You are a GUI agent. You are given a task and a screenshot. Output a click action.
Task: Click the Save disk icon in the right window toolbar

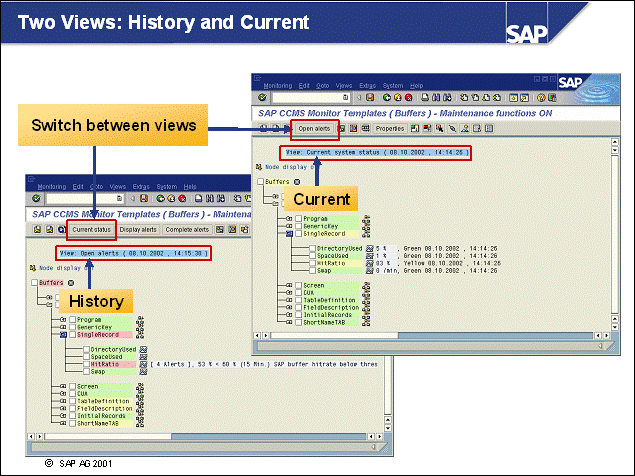click(369, 98)
